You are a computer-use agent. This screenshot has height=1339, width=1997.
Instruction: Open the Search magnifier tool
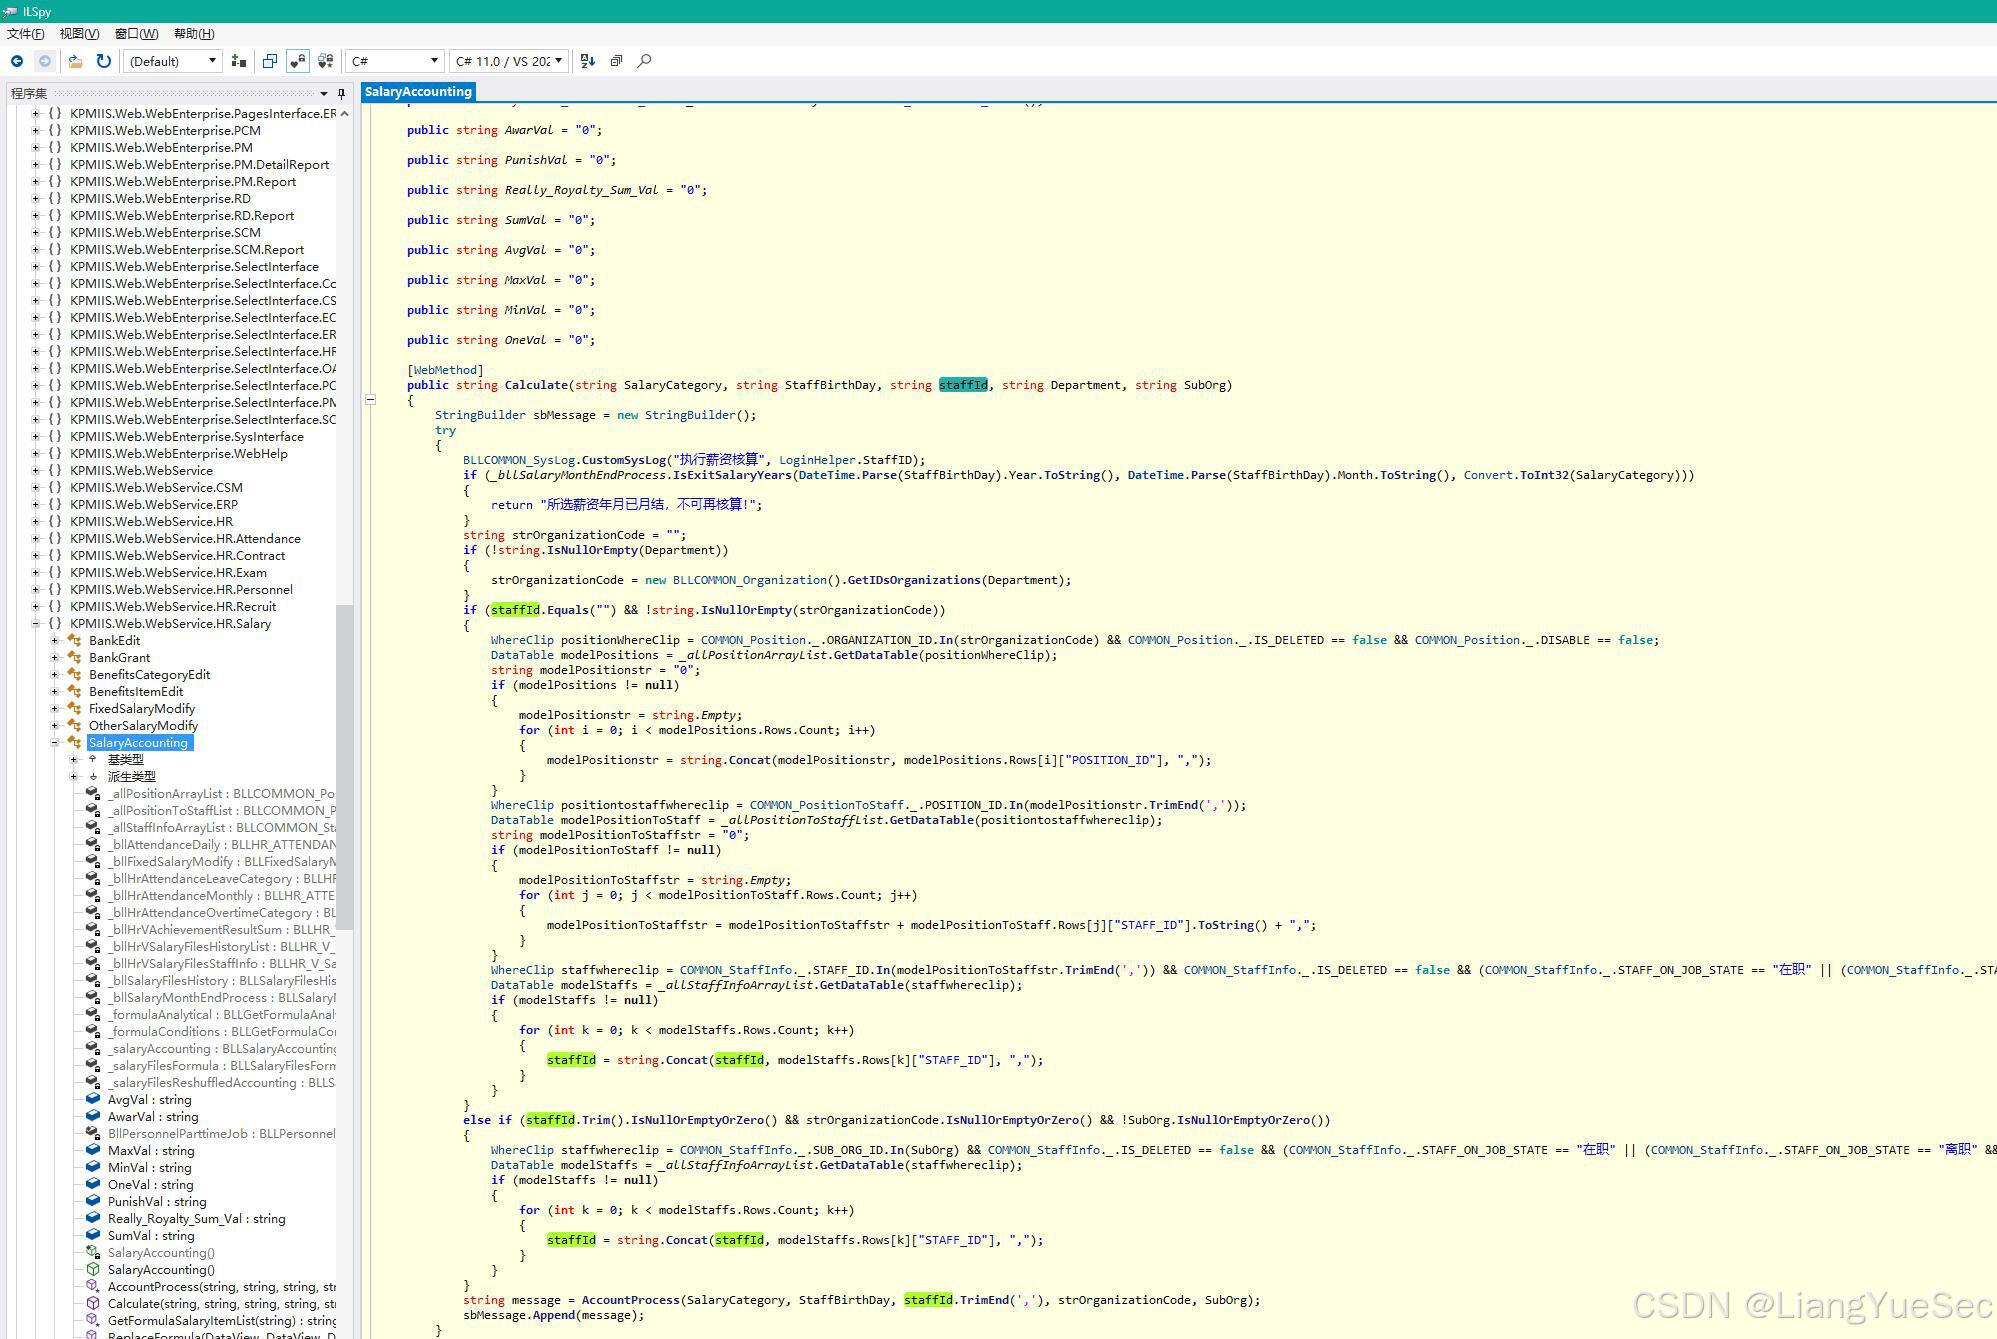point(644,61)
